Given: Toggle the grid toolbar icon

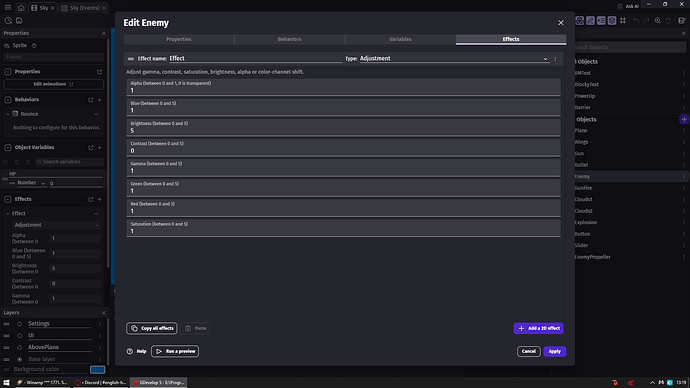Looking at the screenshot, I should pos(623,21).
